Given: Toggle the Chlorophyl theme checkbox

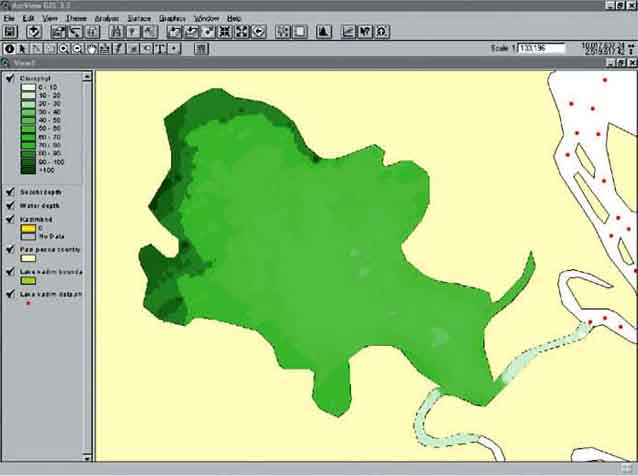Looking at the screenshot, I should [x=9, y=75].
